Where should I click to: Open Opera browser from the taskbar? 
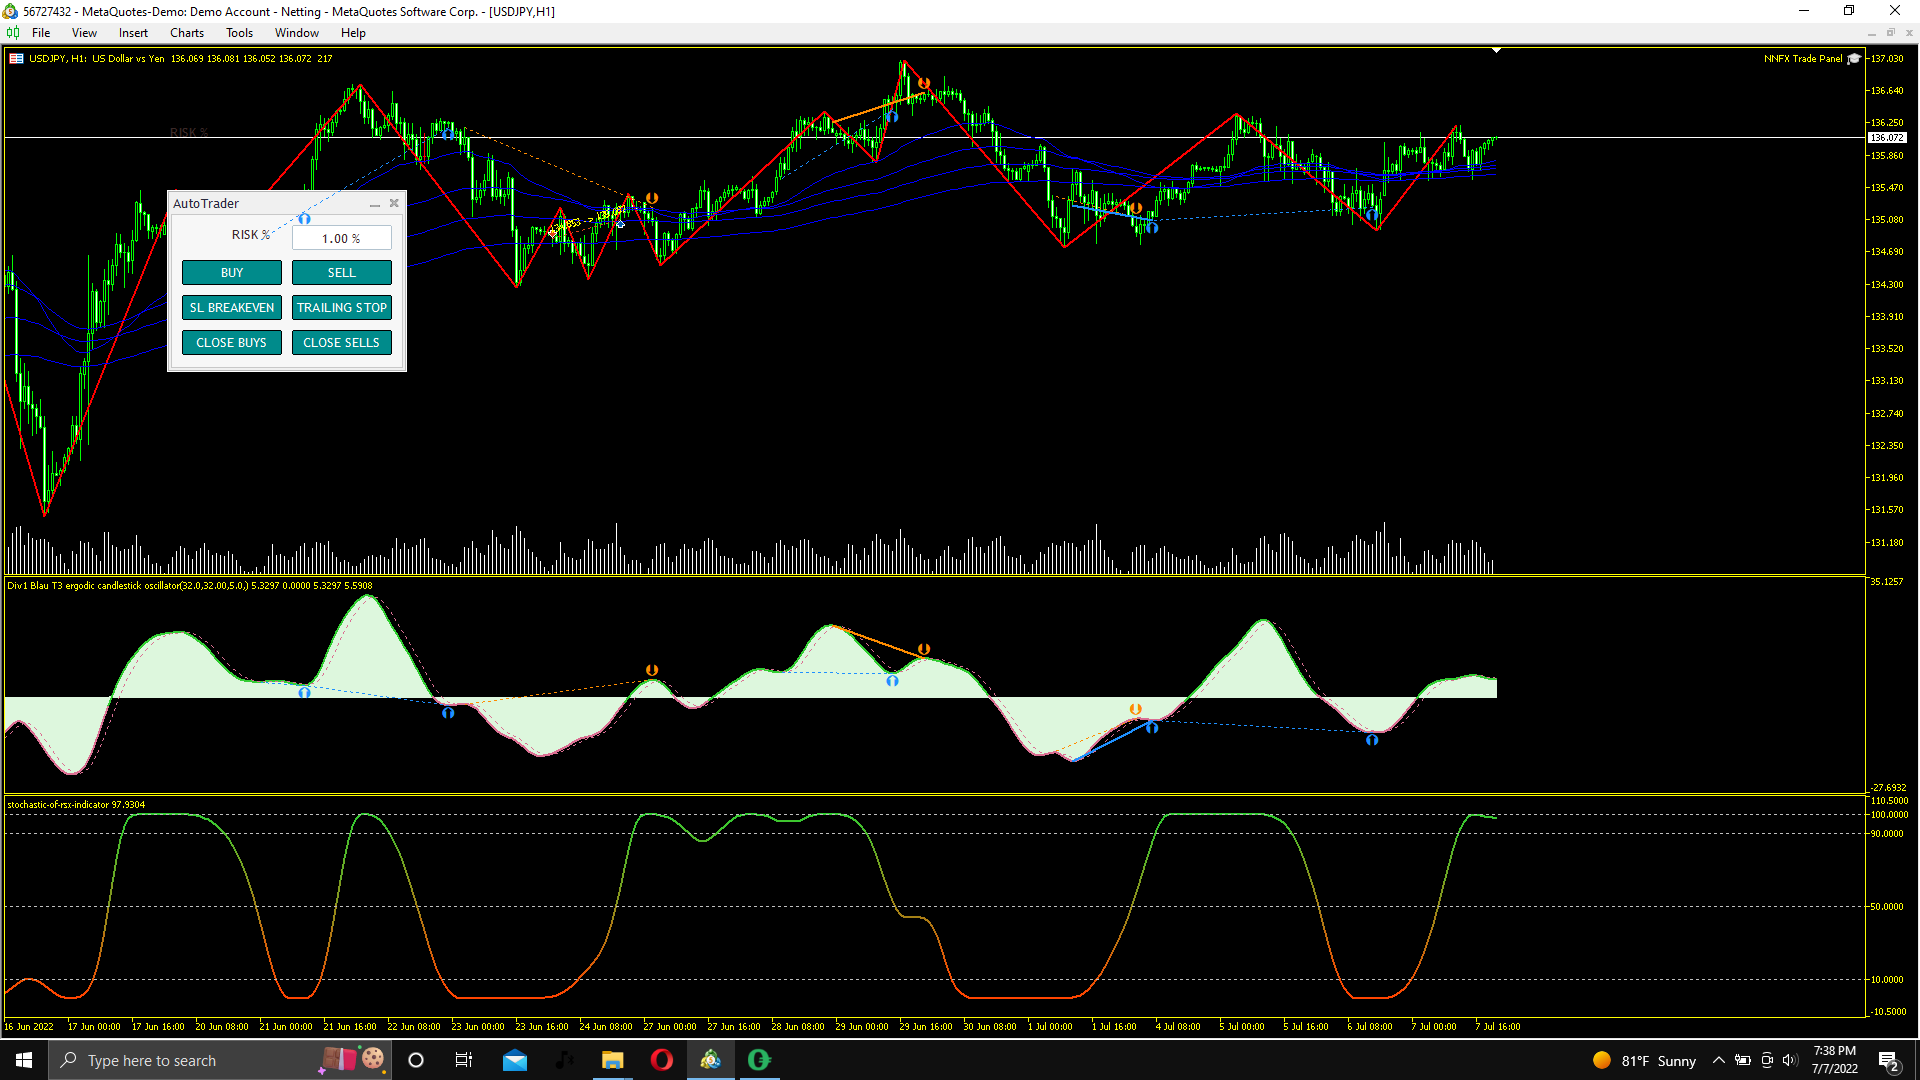coord(661,1060)
